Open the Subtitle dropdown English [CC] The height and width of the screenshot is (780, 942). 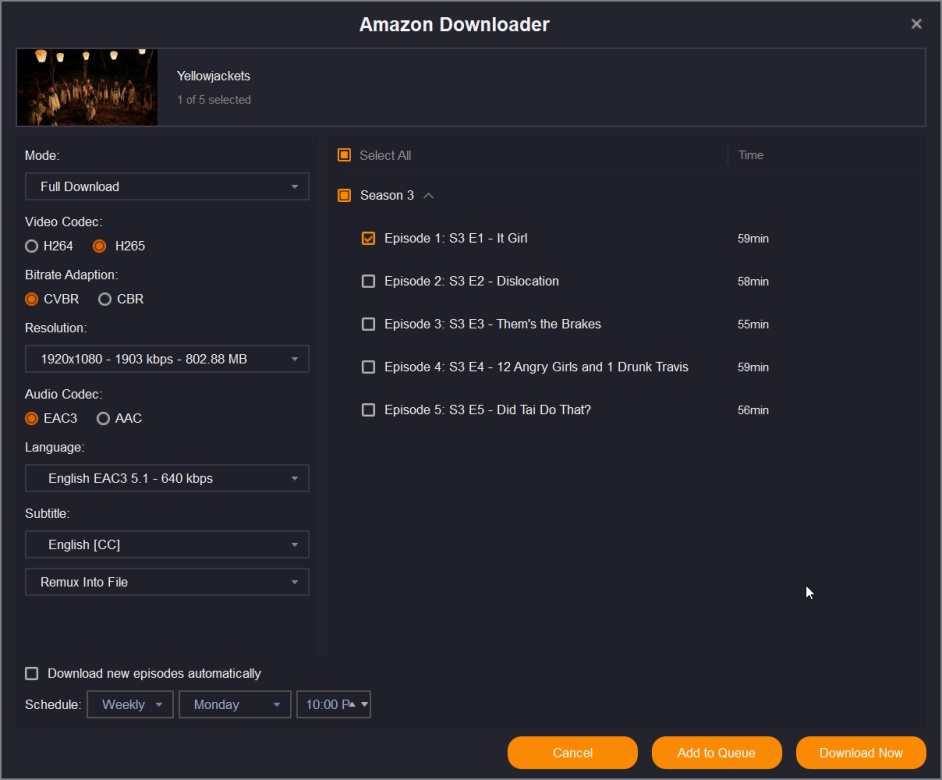click(x=166, y=545)
